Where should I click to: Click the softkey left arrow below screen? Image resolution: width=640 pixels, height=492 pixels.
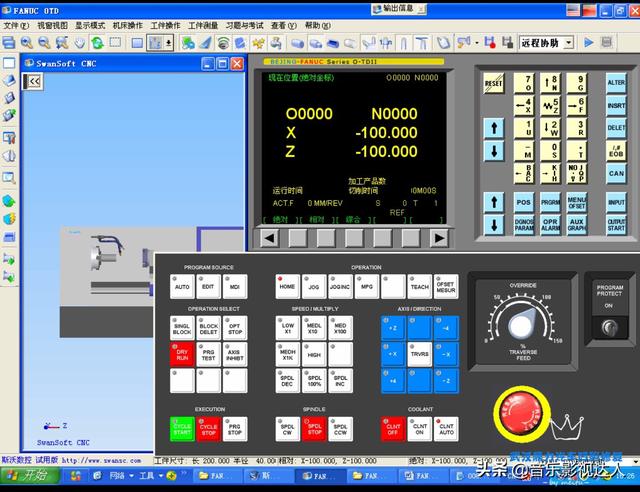[269, 238]
